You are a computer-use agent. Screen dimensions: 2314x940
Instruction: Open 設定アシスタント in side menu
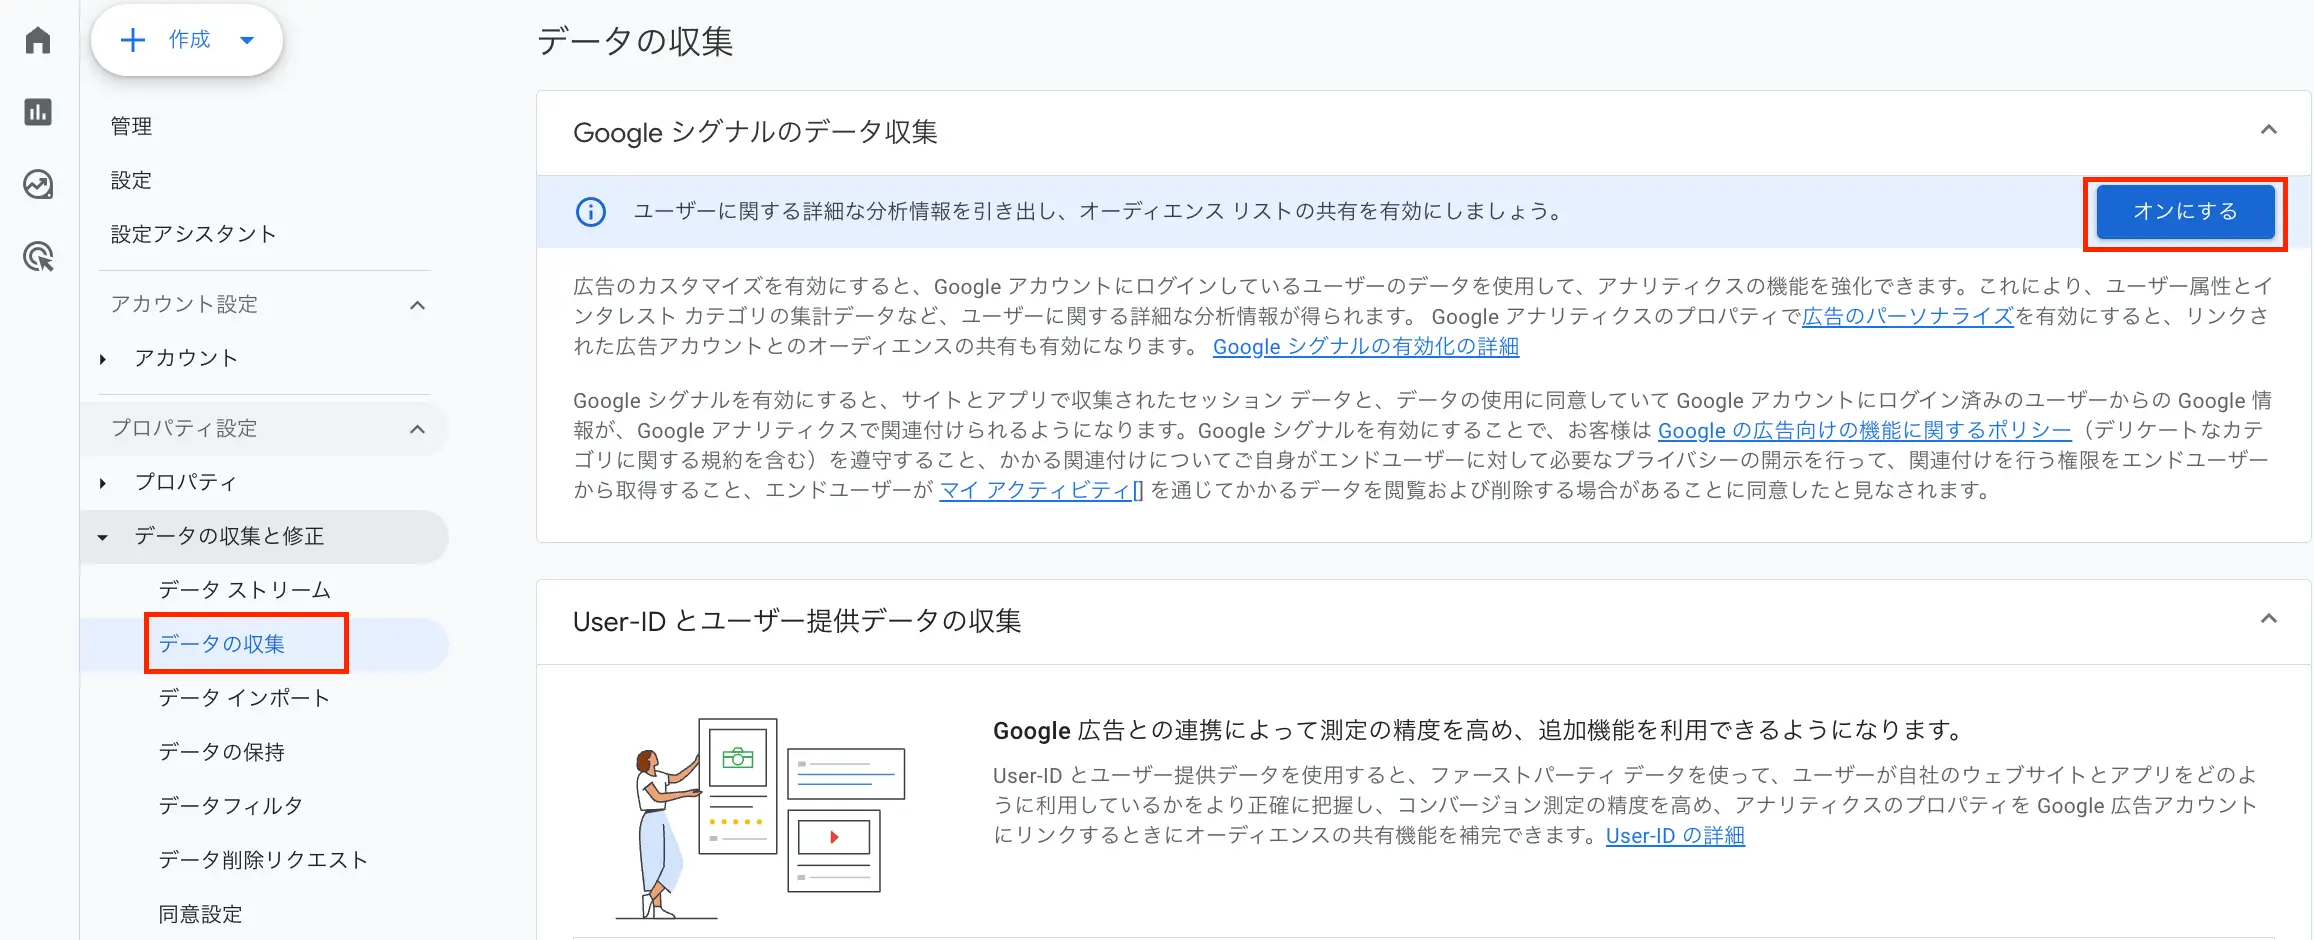[193, 234]
